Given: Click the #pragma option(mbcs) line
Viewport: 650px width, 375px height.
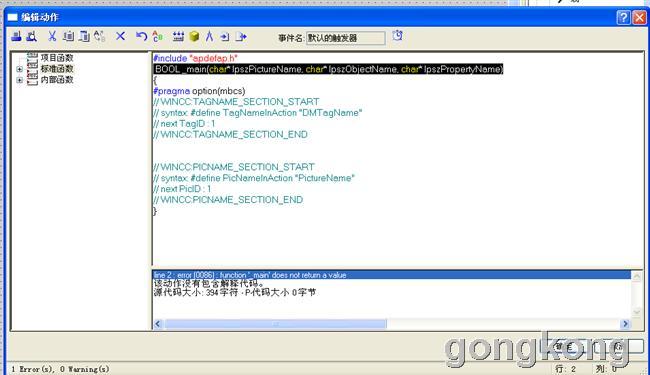Looking at the screenshot, I should pyautogui.click(x=199, y=91).
